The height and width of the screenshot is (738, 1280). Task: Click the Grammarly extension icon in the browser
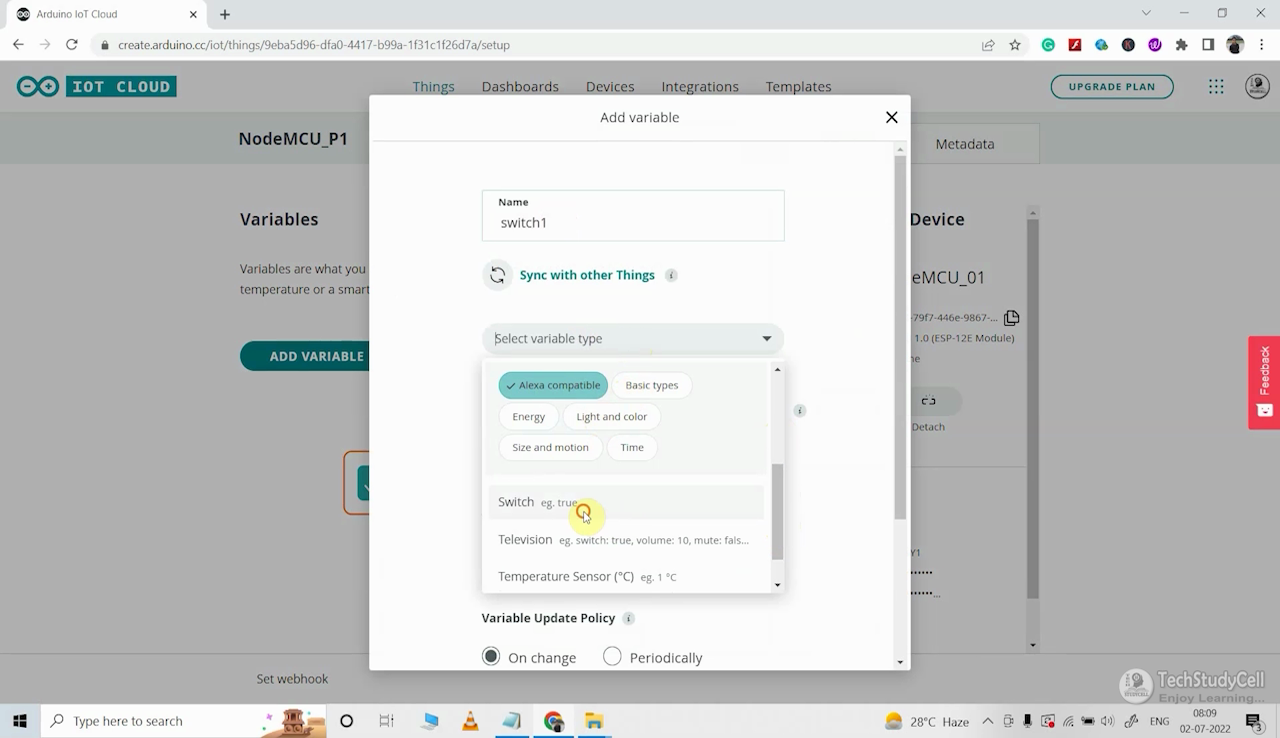1048,45
